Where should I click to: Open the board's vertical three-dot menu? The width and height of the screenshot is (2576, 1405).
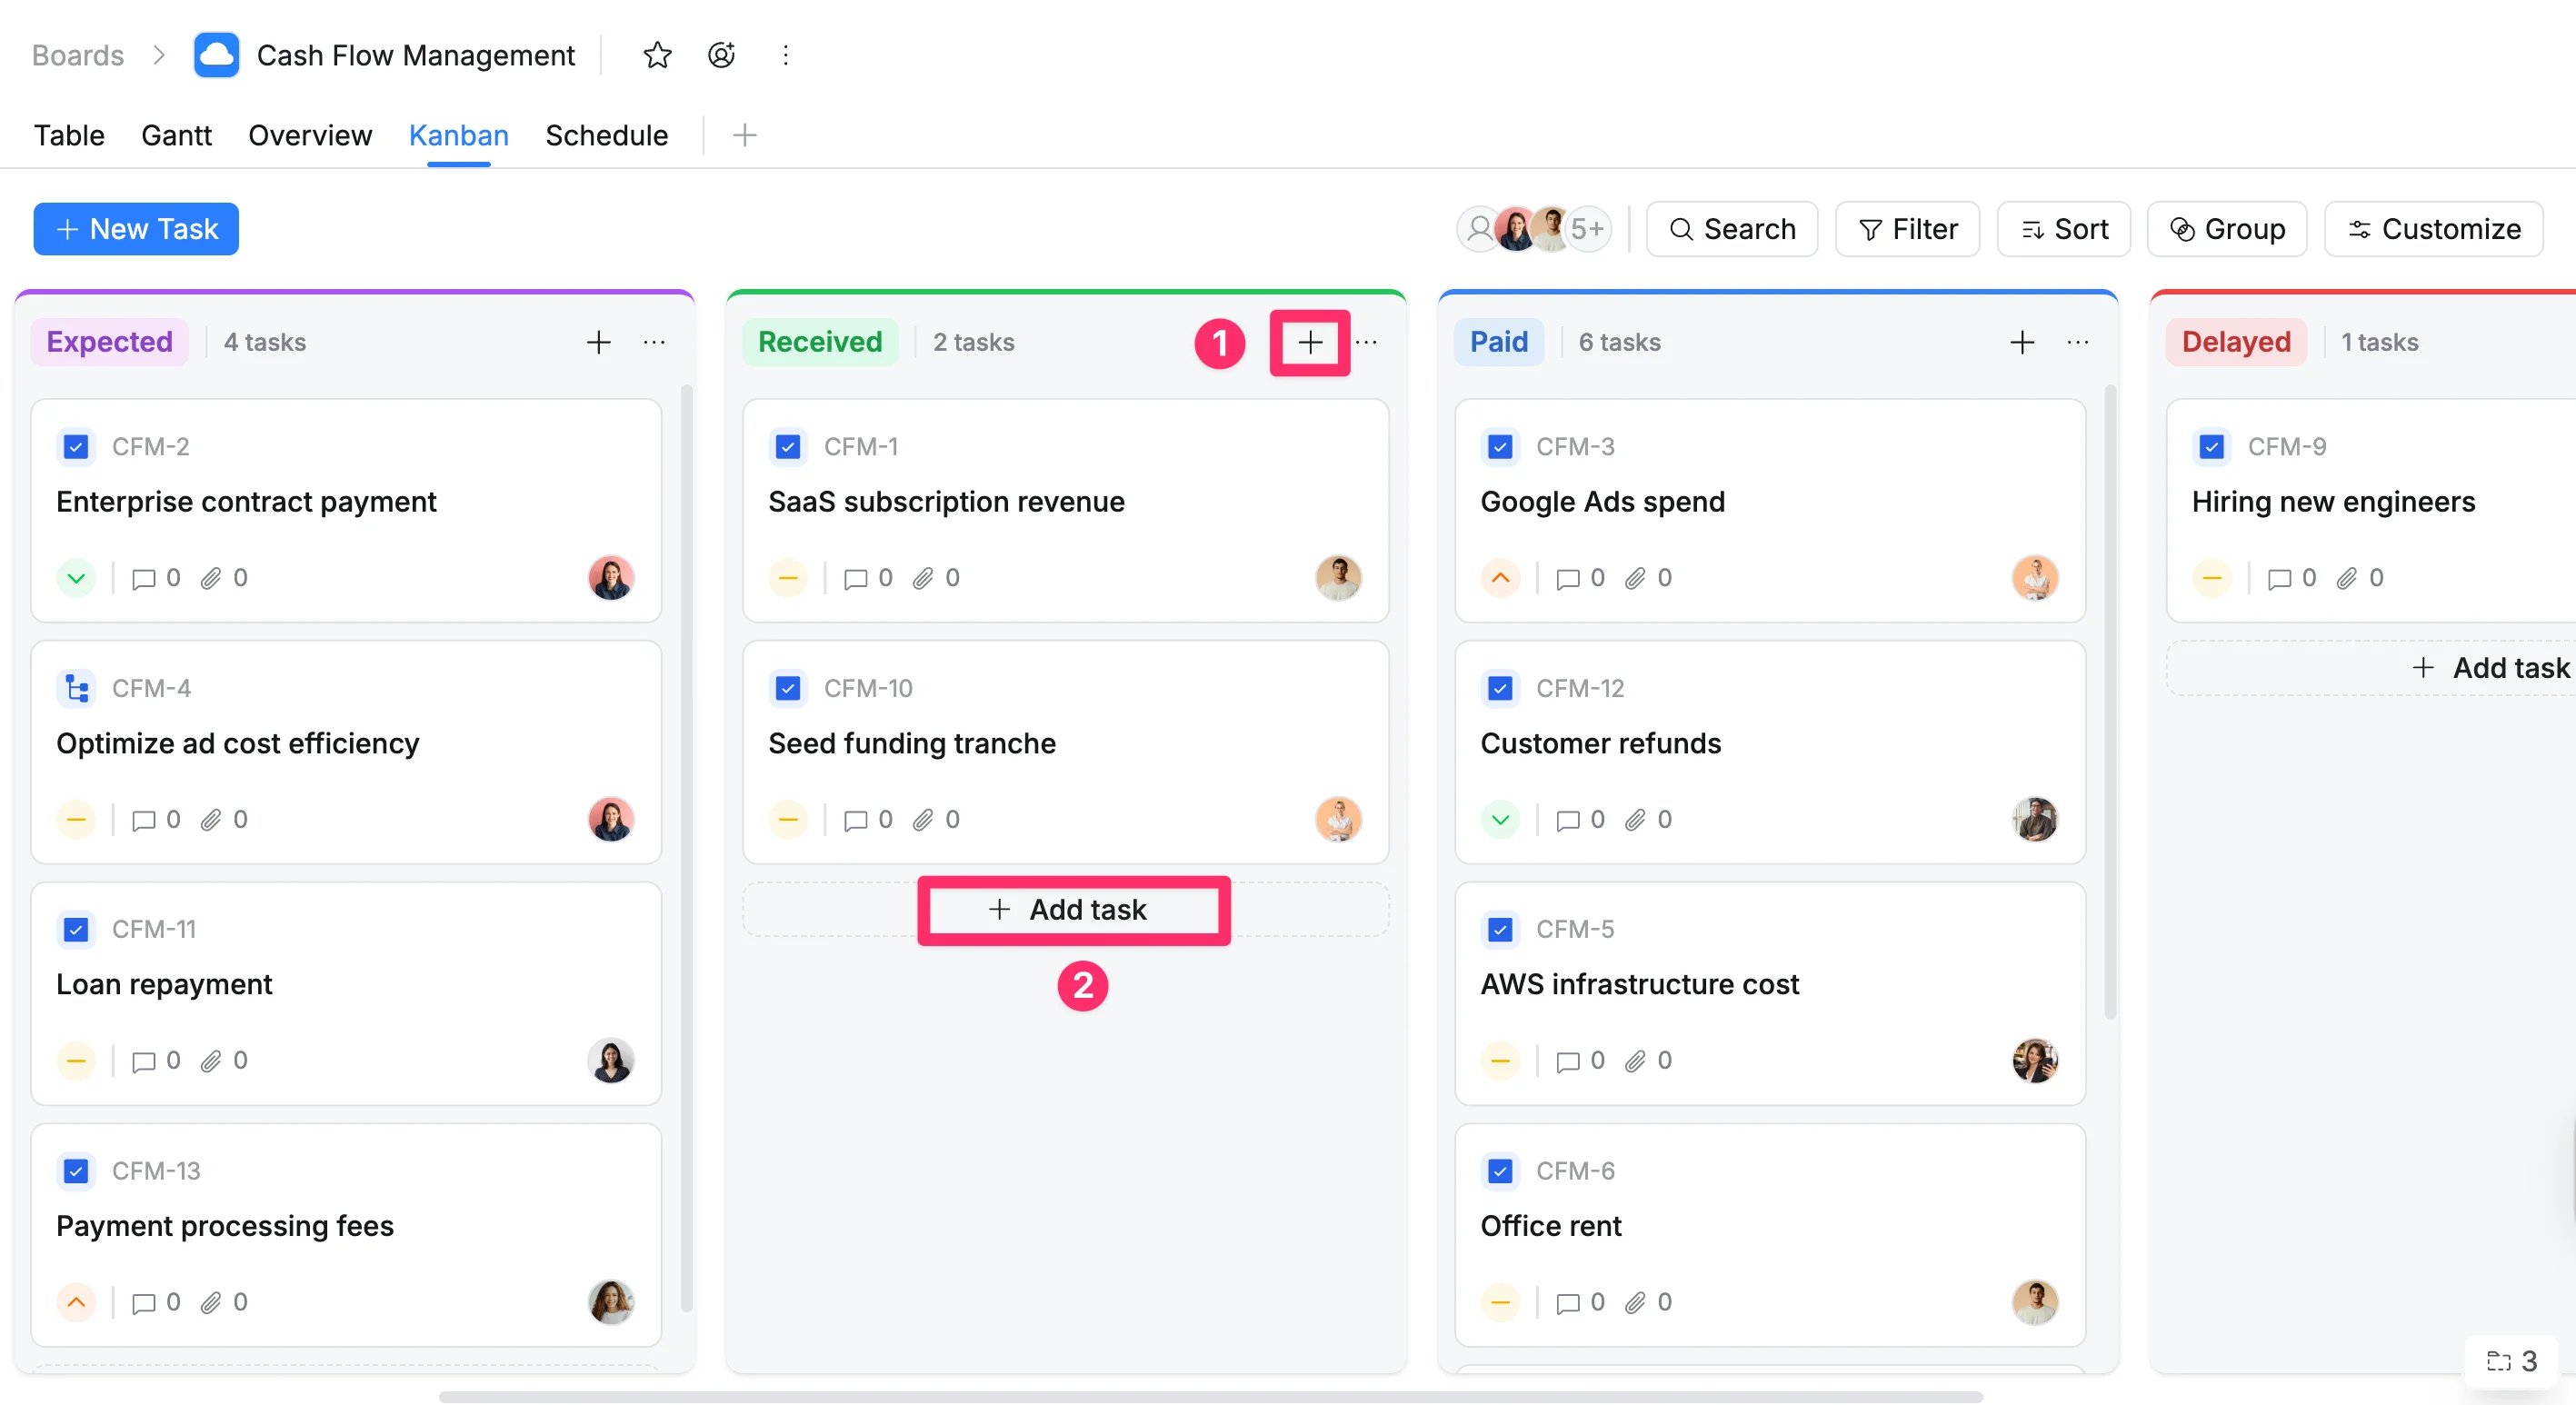(x=786, y=55)
